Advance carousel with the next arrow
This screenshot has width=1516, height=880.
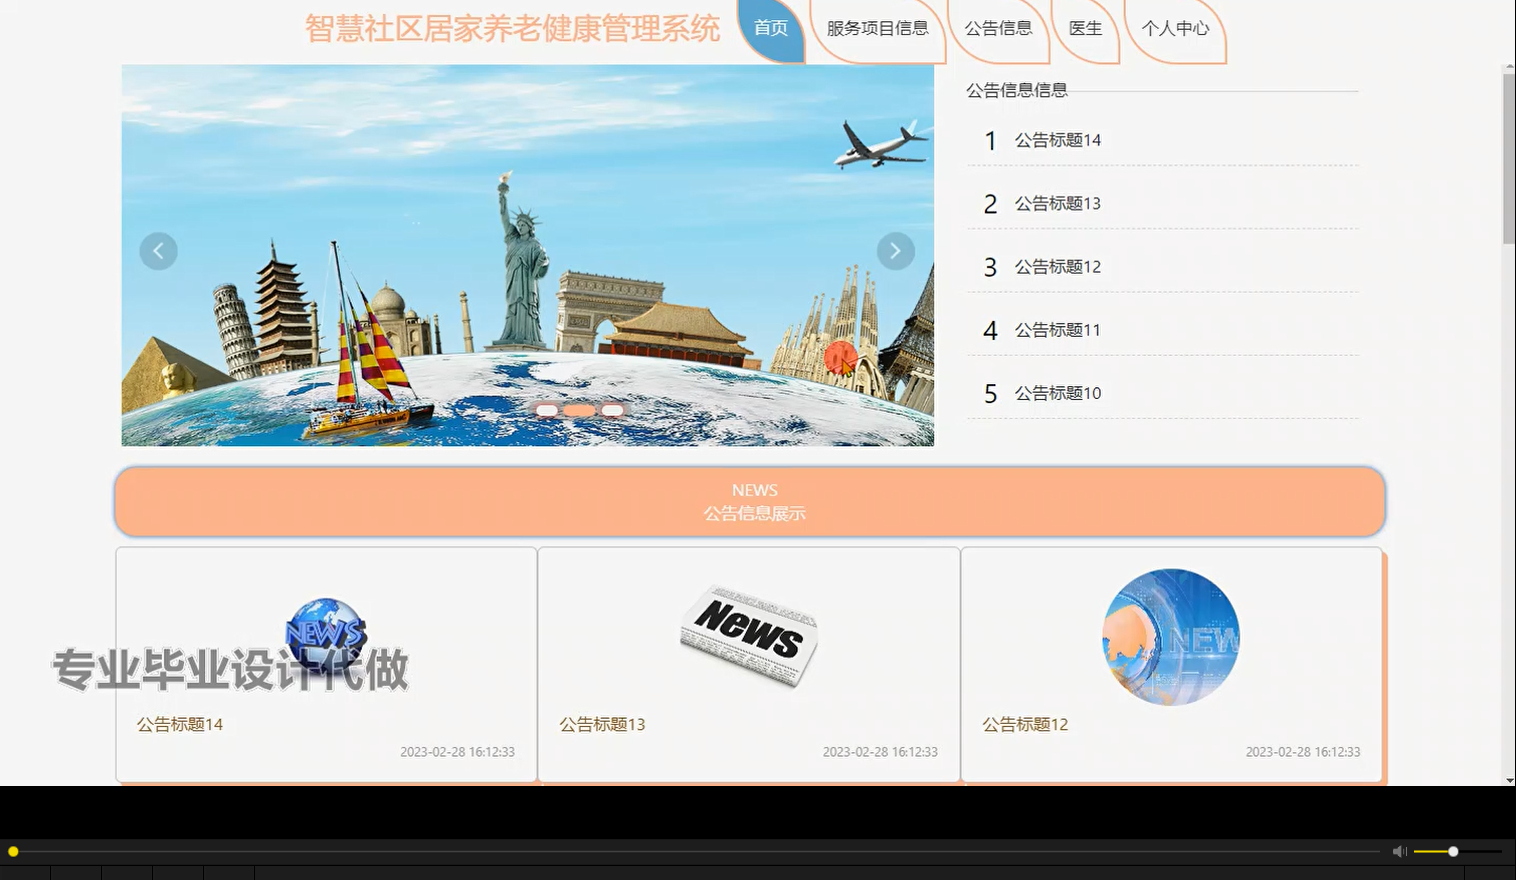click(895, 250)
